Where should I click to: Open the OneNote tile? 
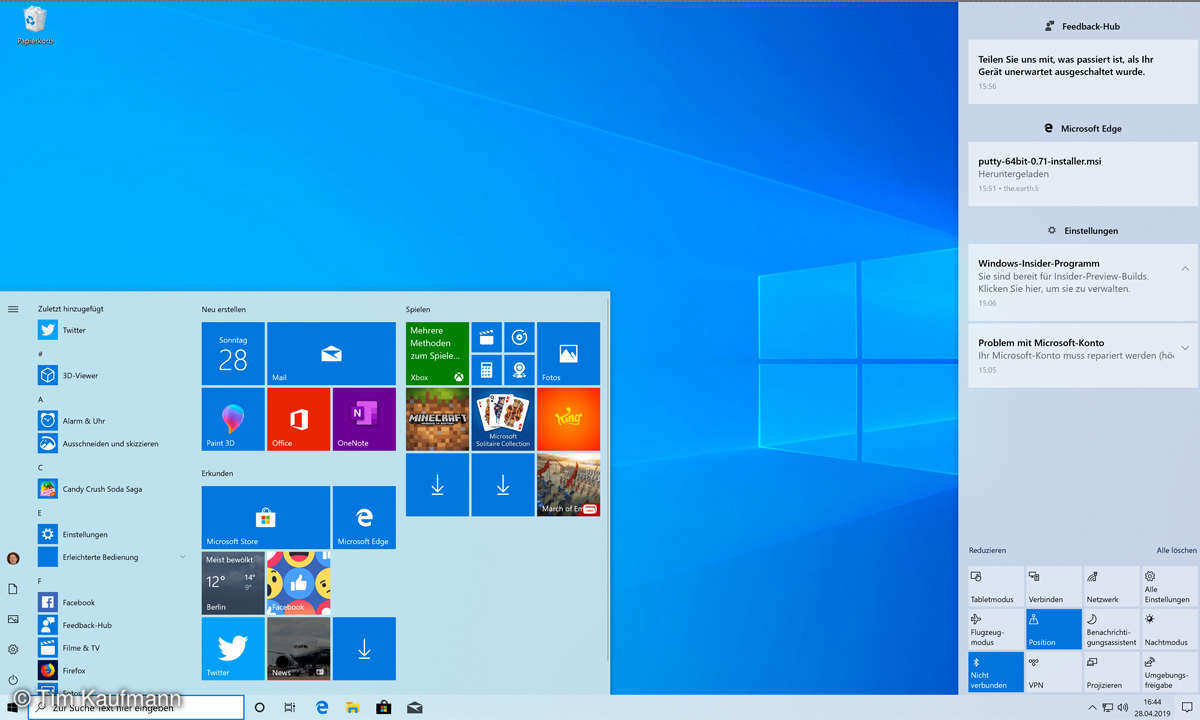364,419
